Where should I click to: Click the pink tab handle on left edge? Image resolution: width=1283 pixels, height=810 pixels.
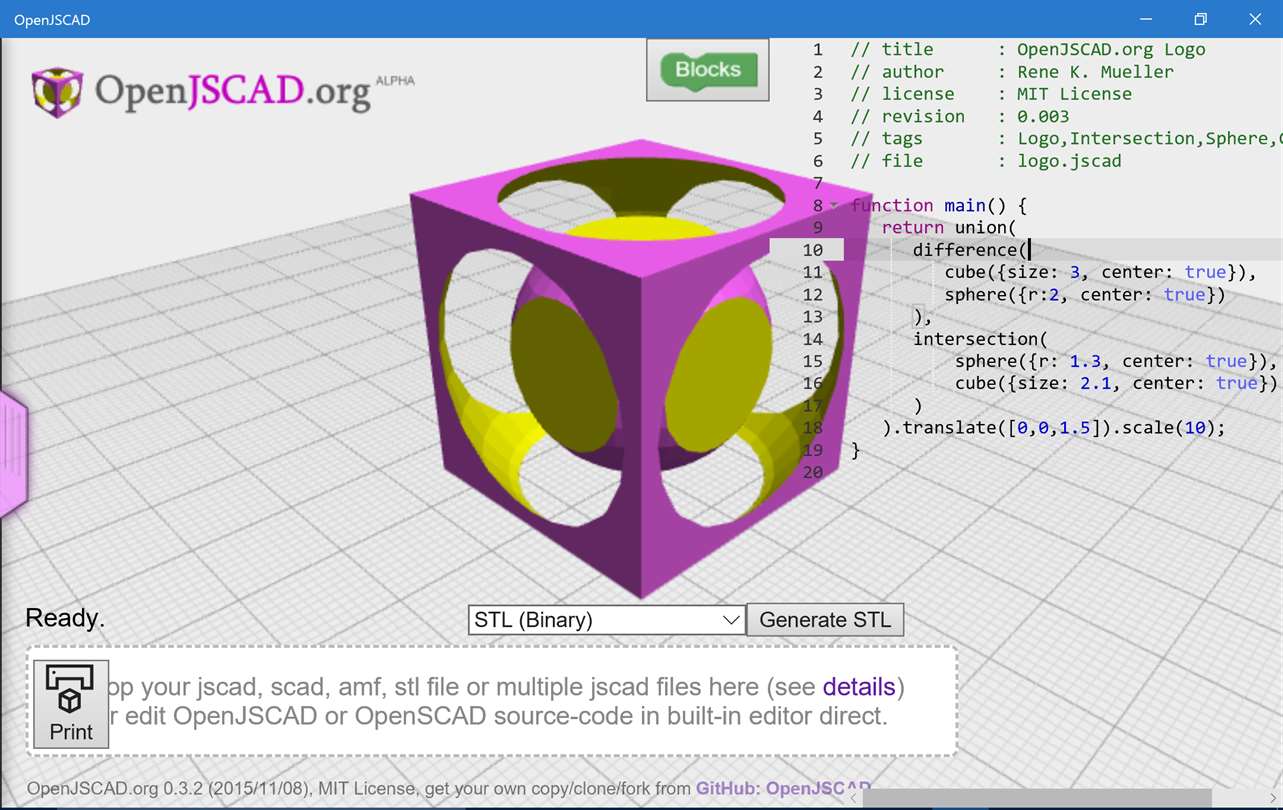tap(13, 455)
